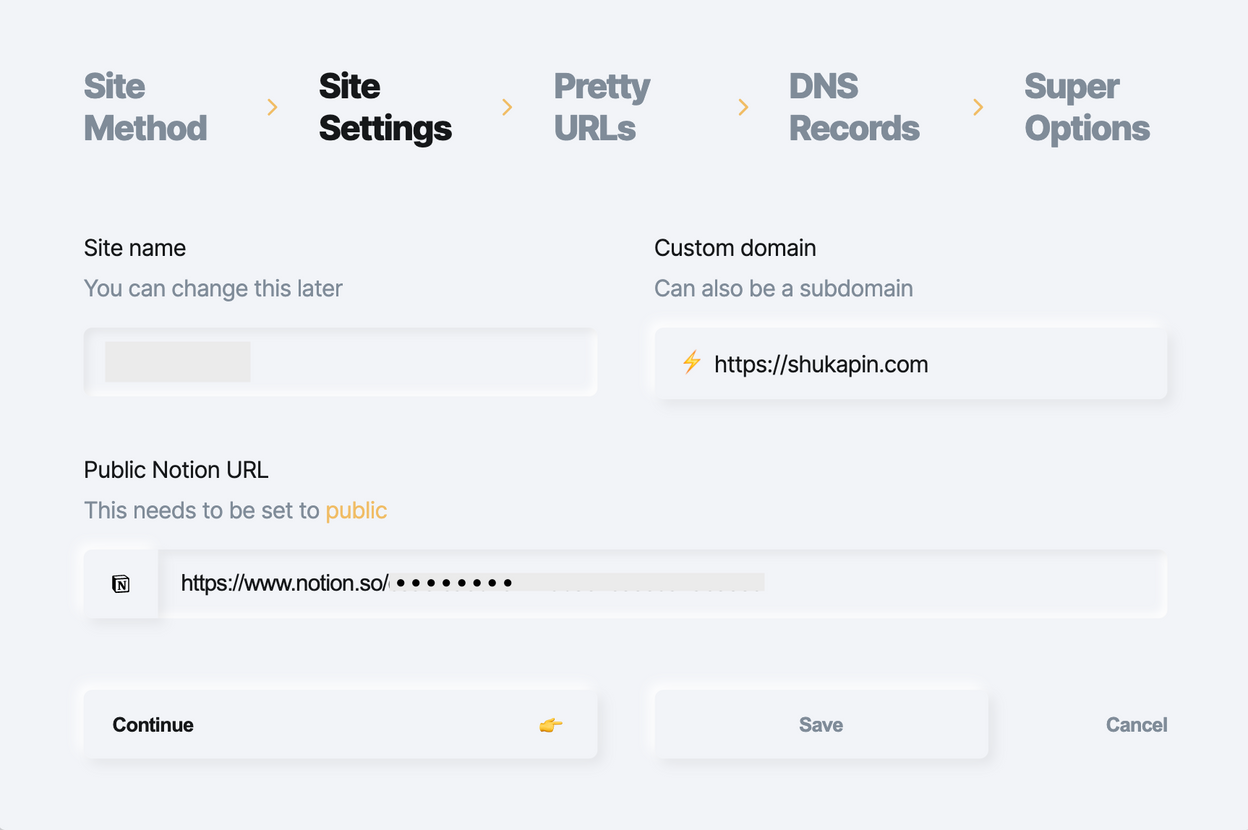The width and height of the screenshot is (1248, 830).
Task: Click the Save button
Action: [x=821, y=724]
